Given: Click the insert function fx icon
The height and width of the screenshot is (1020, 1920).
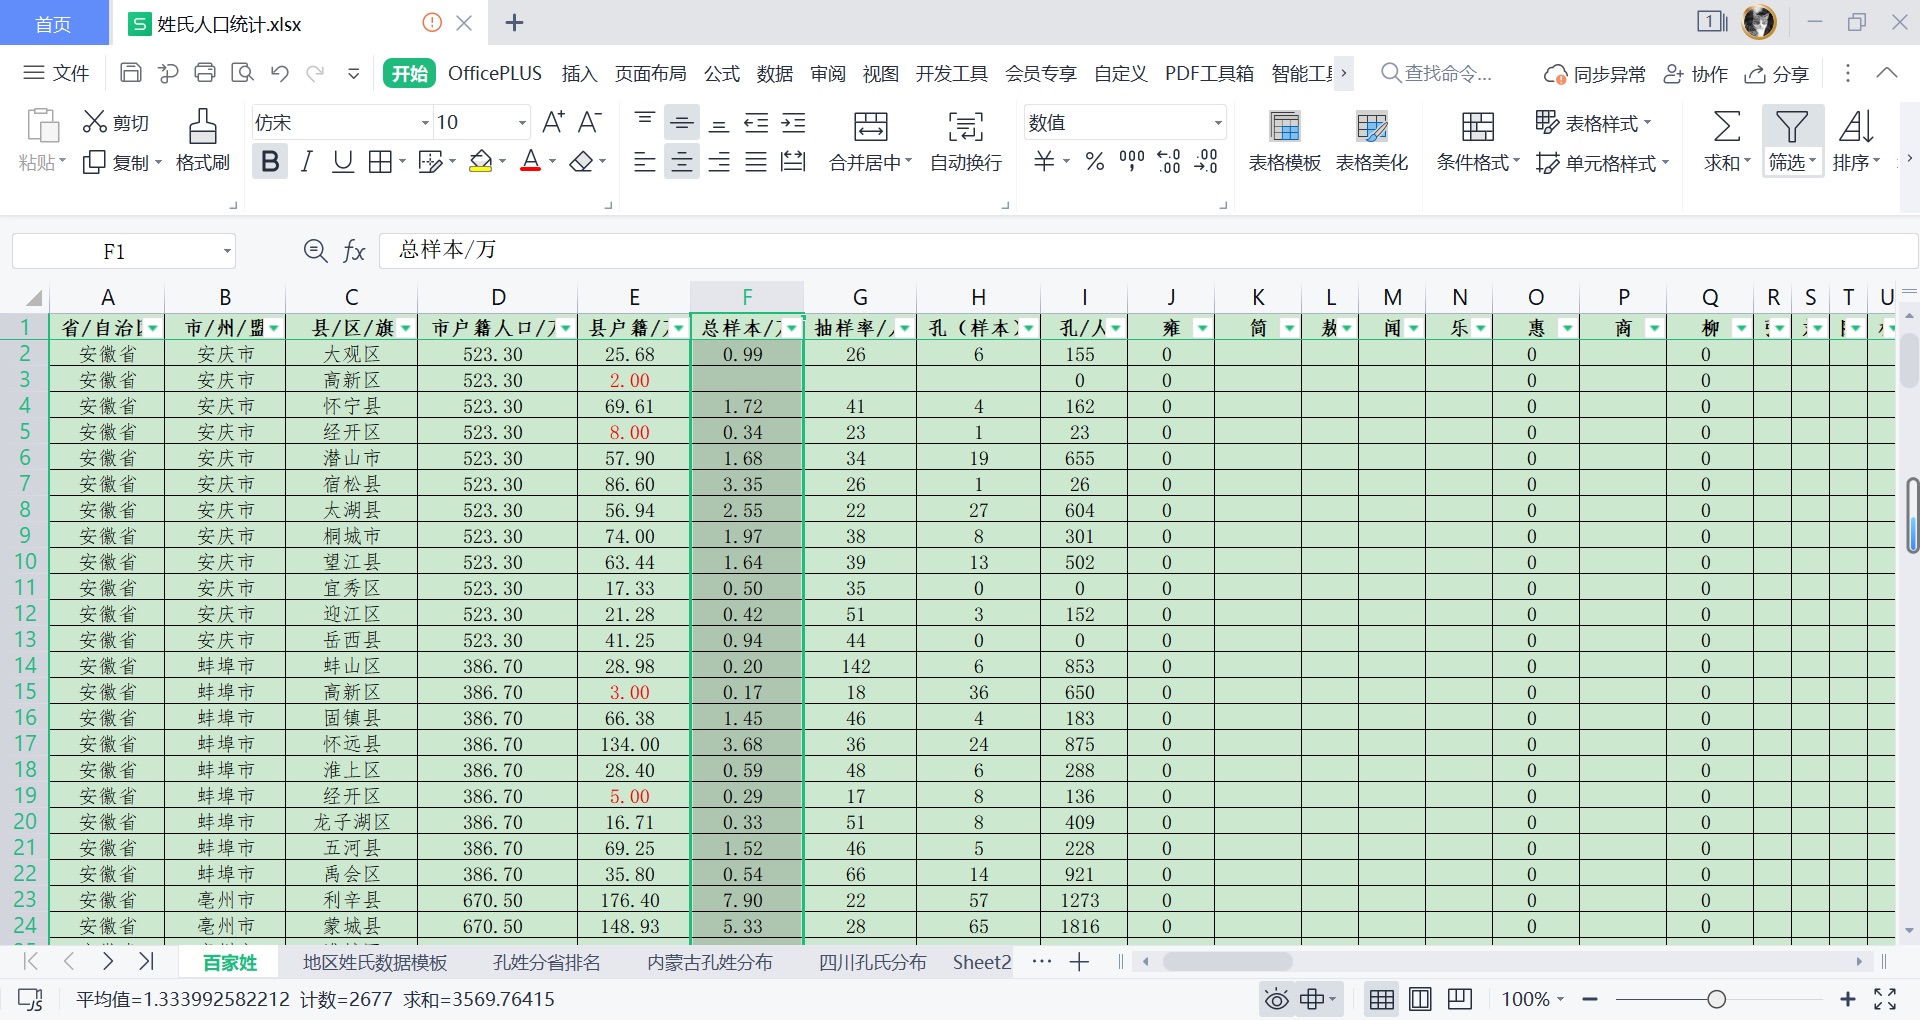Looking at the screenshot, I should pyautogui.click(x=354, y=251).
